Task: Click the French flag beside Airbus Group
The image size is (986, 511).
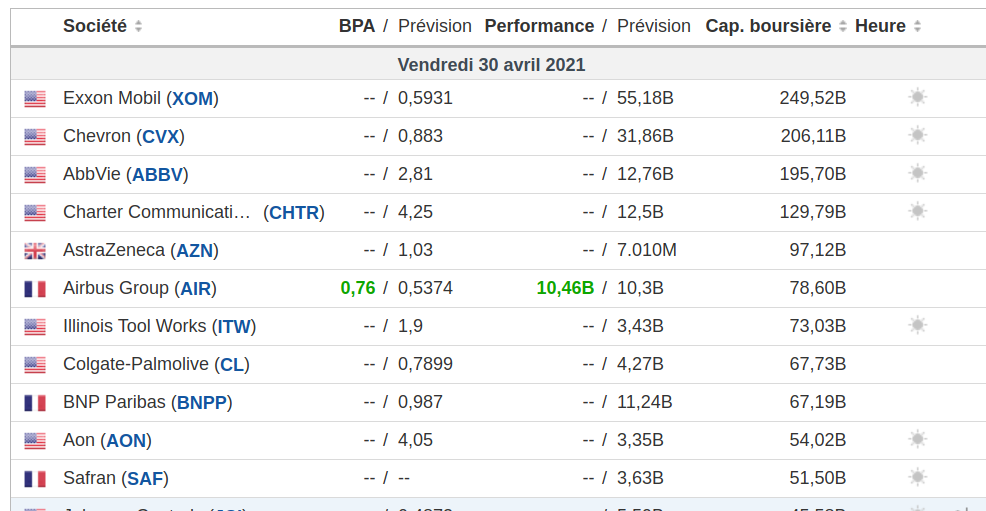Action: [x=35, y=288]
